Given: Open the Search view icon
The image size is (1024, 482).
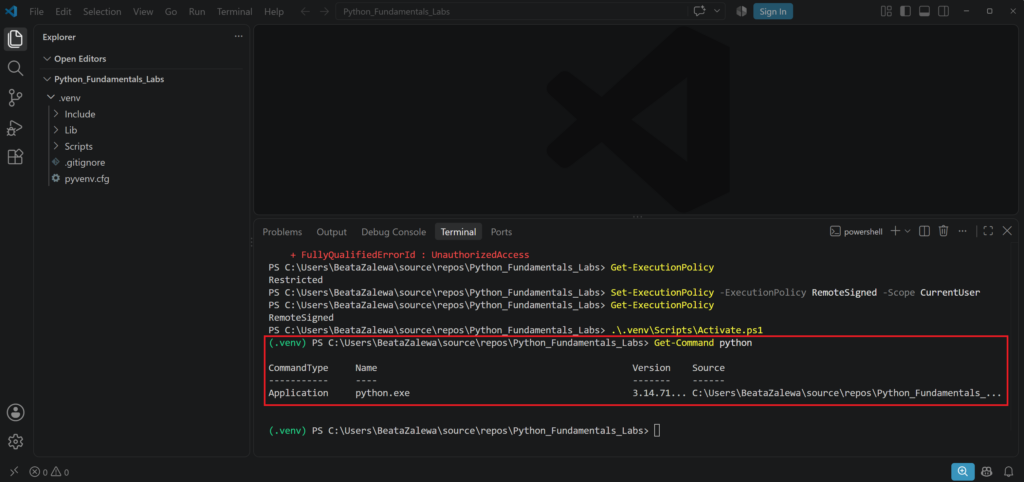Looking at the screenshot, I should (x=15, y=68).
